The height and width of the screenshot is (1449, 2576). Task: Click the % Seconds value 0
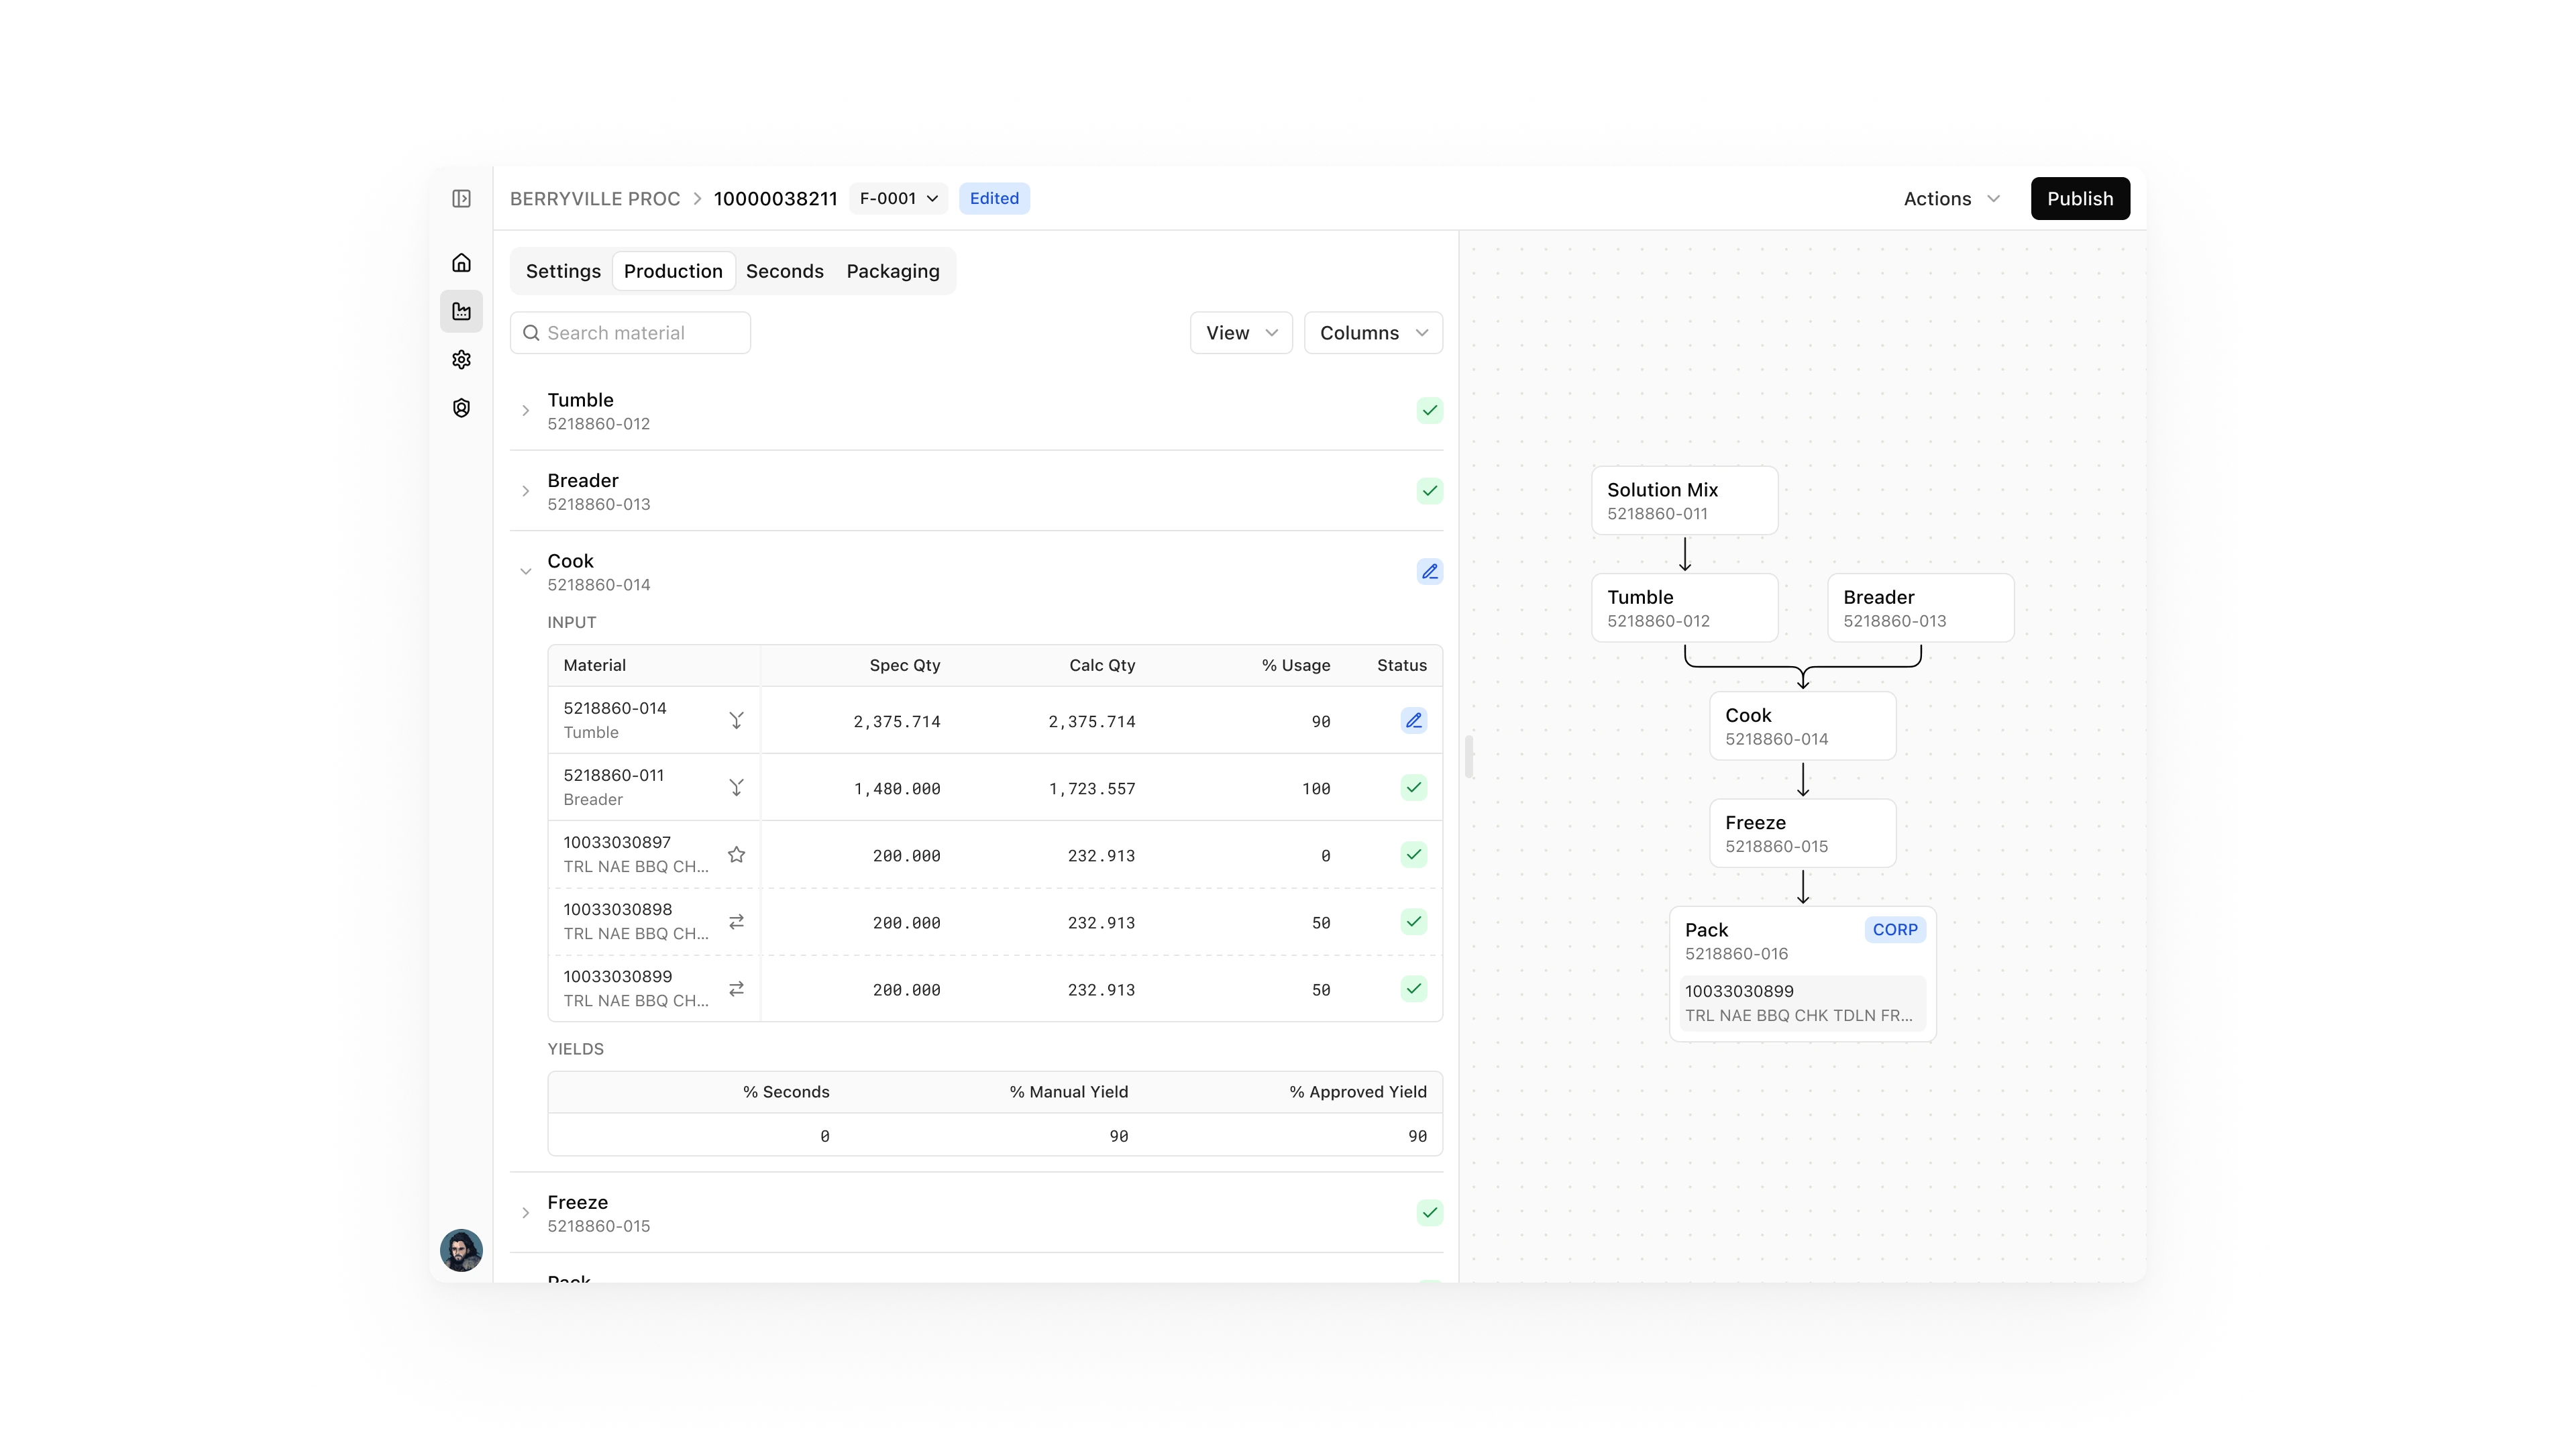[824, 1136]
